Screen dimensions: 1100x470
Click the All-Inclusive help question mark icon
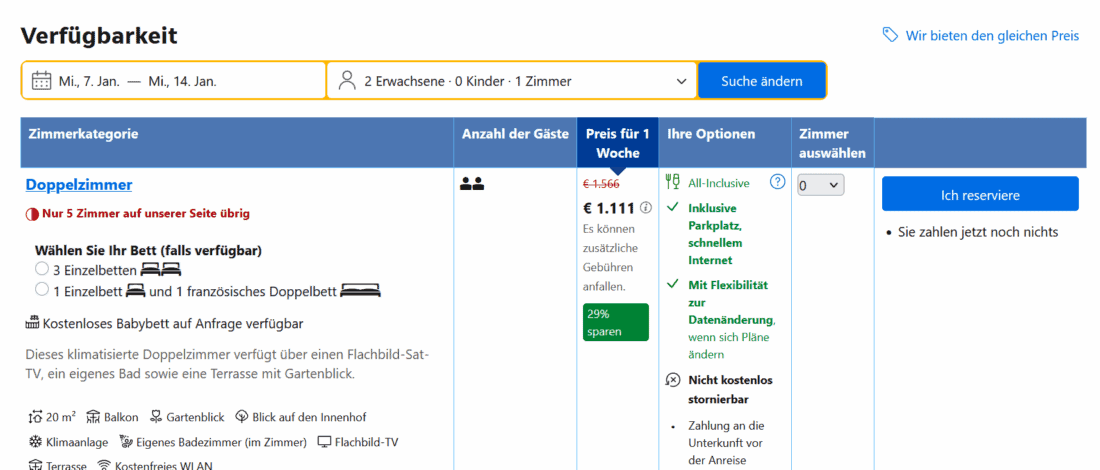(777, 182)
